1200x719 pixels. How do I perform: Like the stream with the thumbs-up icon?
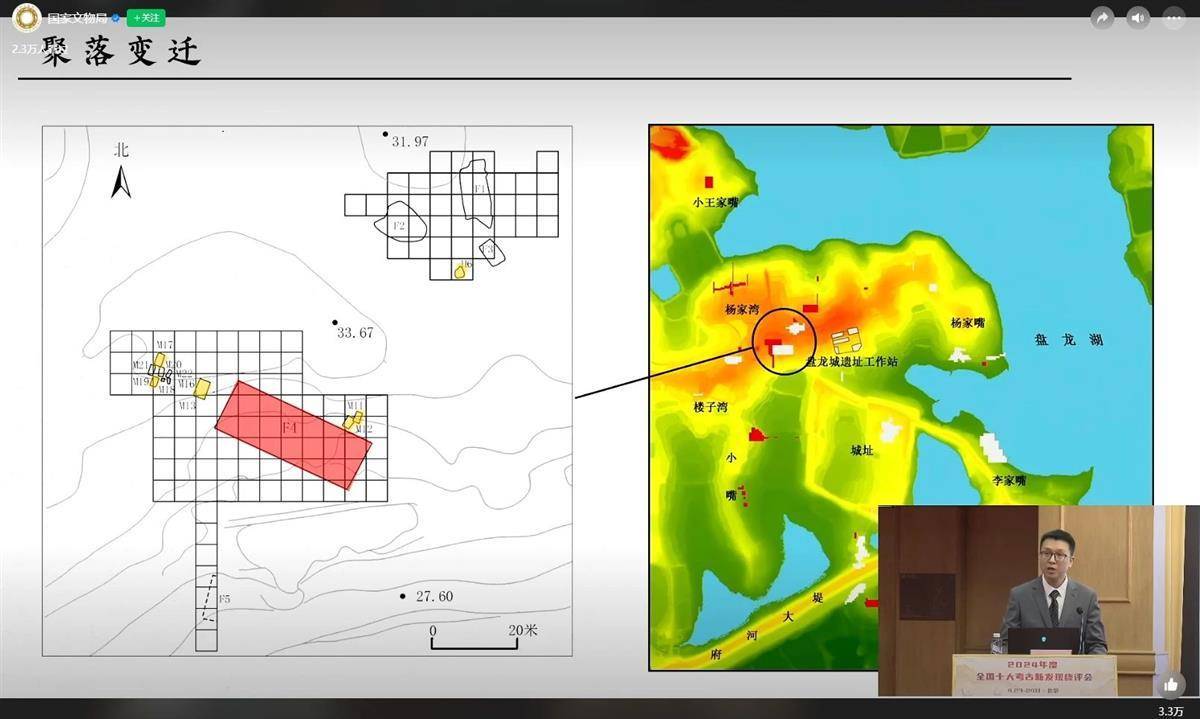coord(1171,684)
